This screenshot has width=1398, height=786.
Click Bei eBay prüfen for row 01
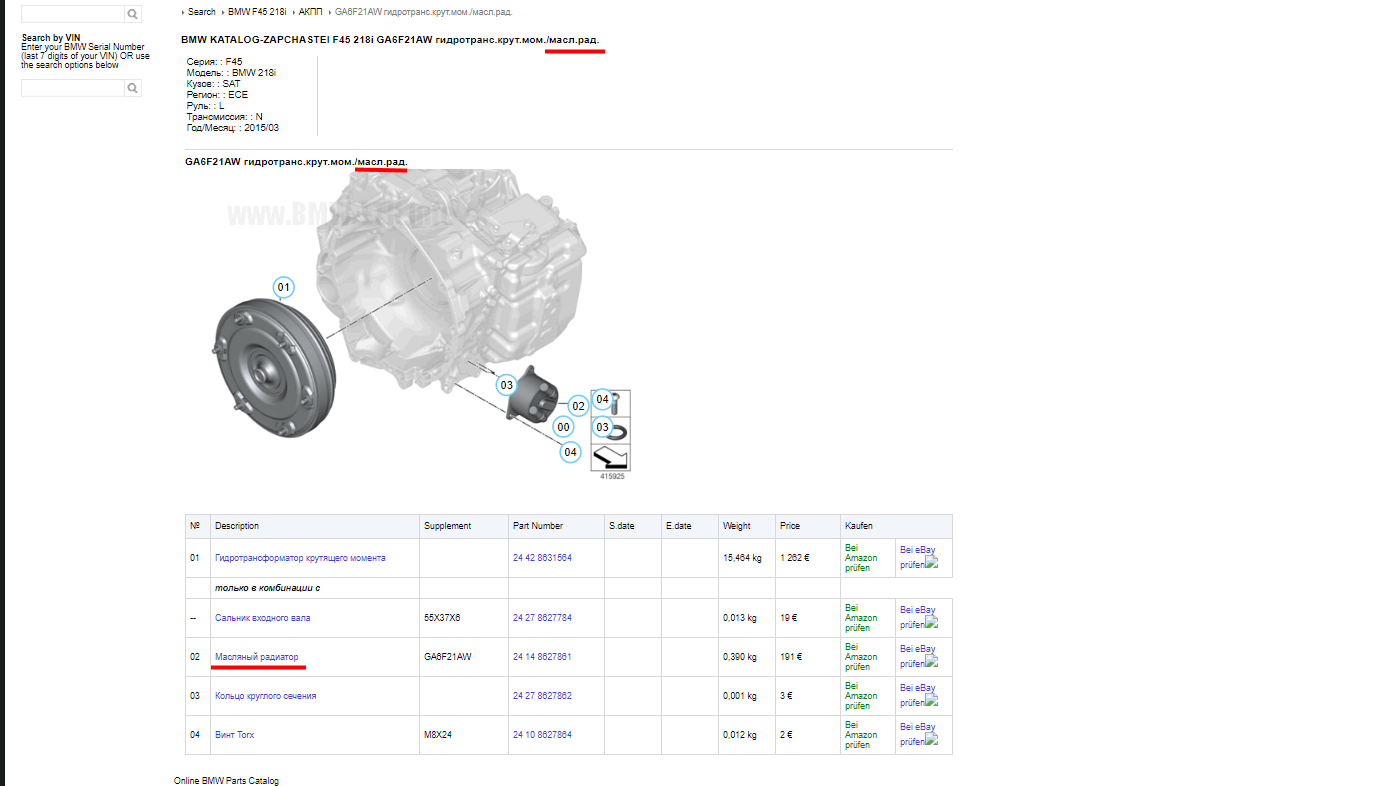click(x=918, y=557)
